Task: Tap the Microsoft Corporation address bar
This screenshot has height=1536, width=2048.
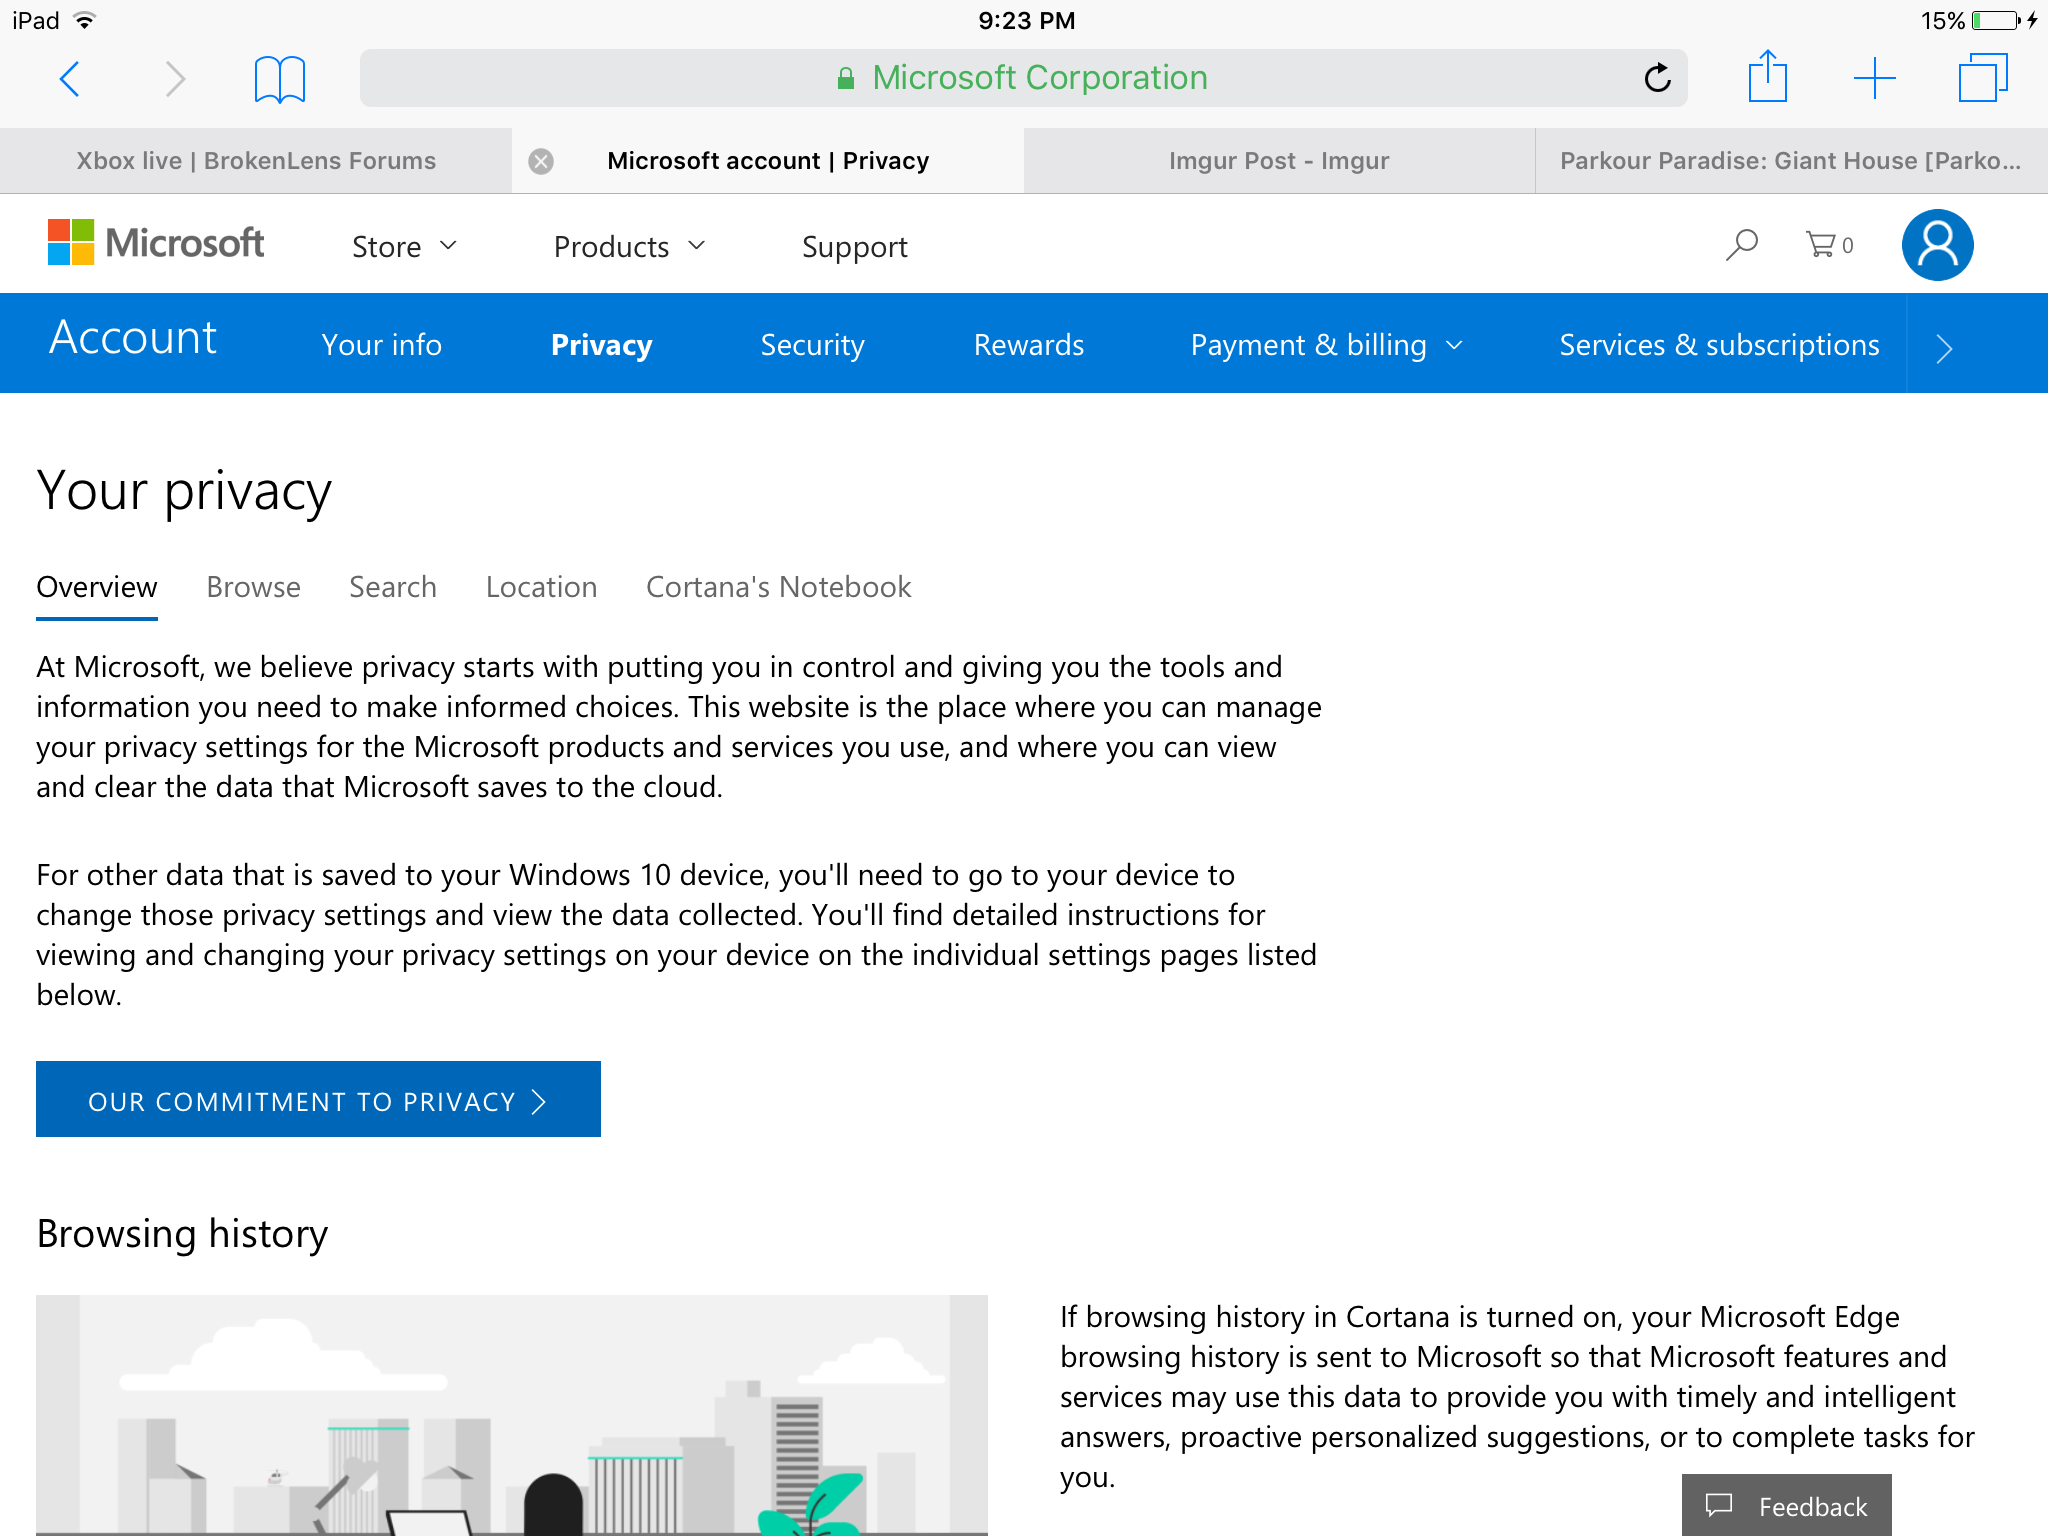Action: pyautogui.click(x=1023, y=78)
